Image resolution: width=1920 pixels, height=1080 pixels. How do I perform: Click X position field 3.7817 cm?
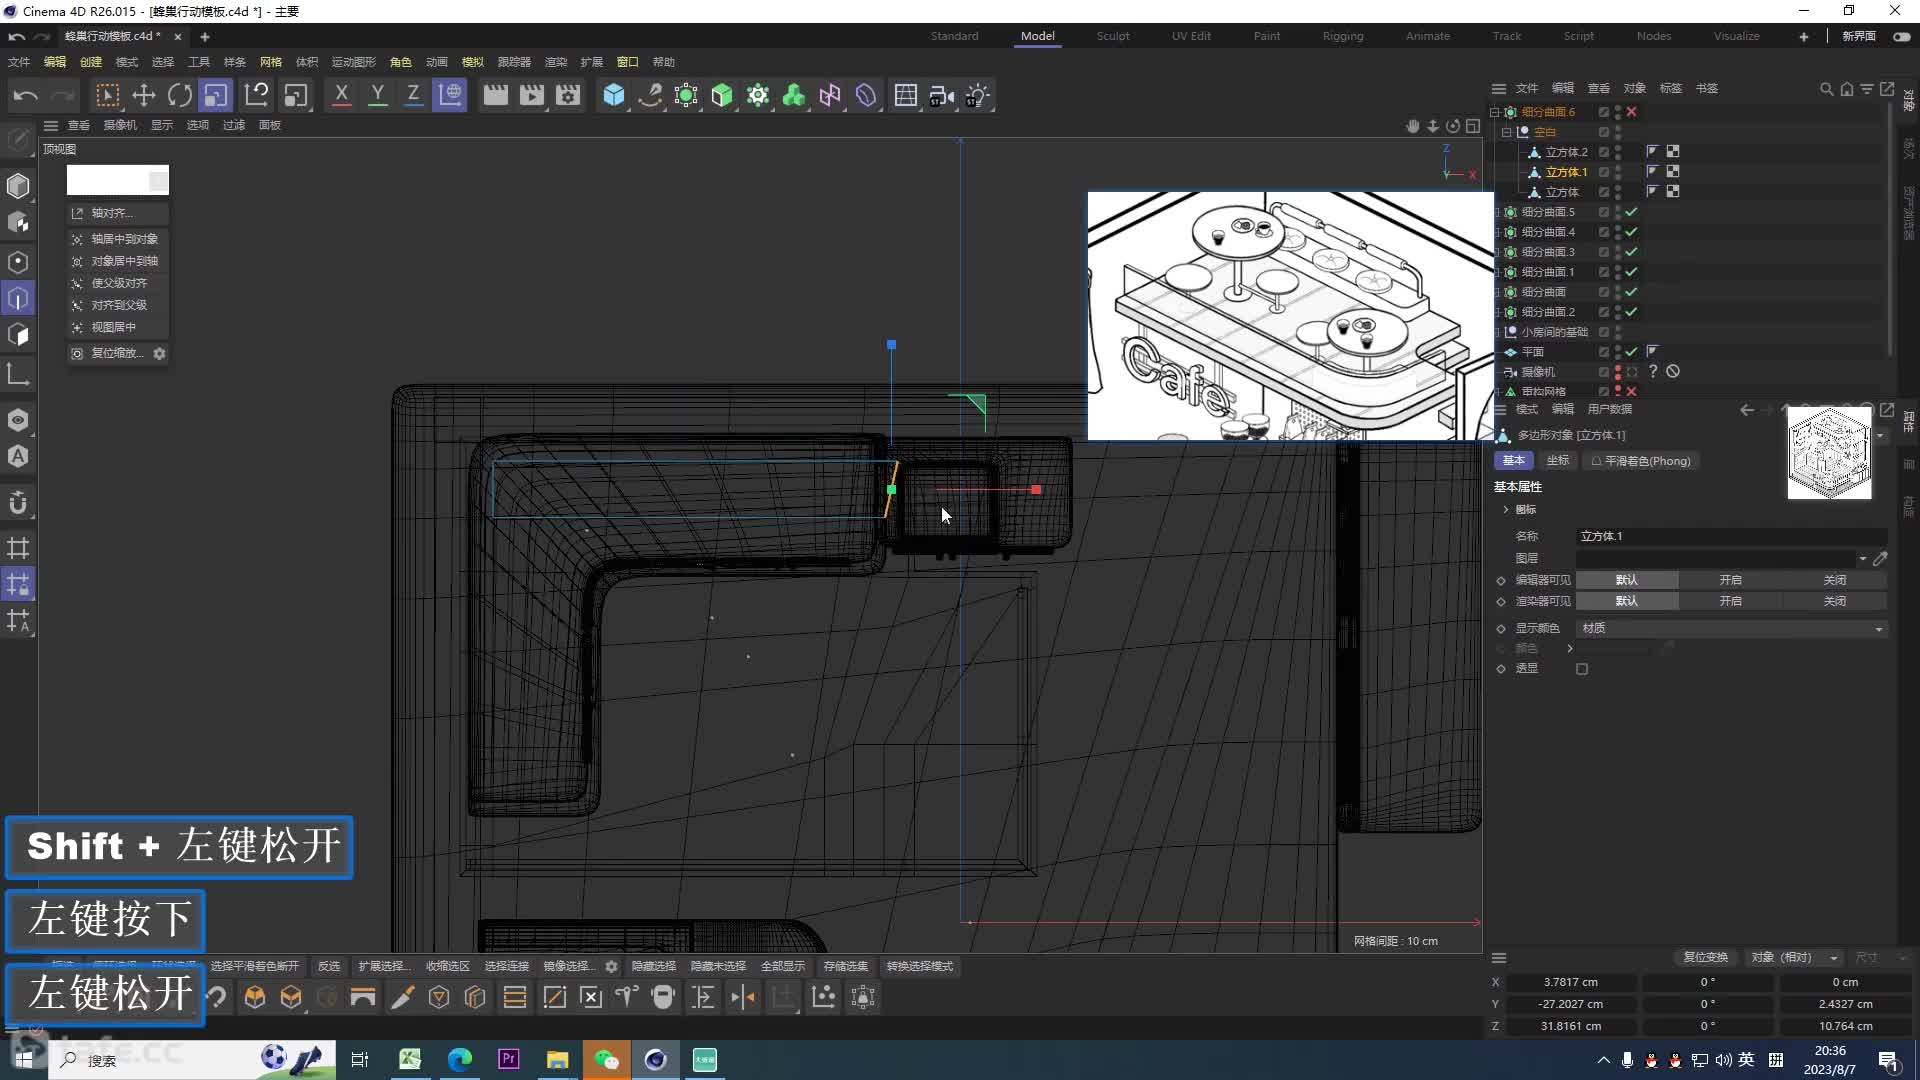1570,983
